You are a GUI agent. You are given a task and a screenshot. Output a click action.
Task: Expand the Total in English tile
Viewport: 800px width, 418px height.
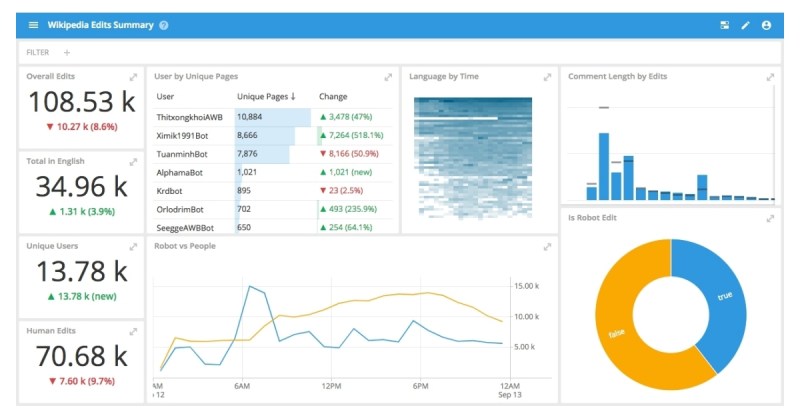coord(133,162)
